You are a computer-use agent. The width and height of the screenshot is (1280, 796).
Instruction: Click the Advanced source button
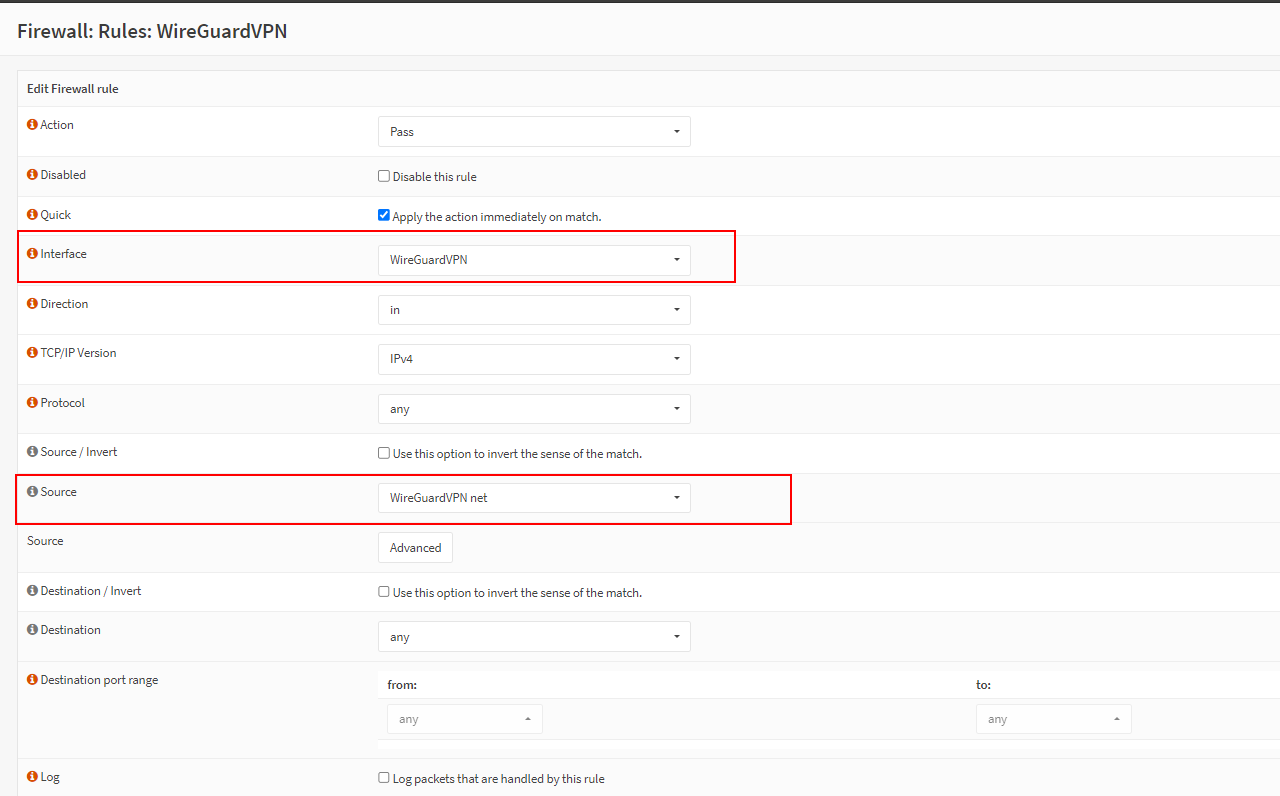415,548
